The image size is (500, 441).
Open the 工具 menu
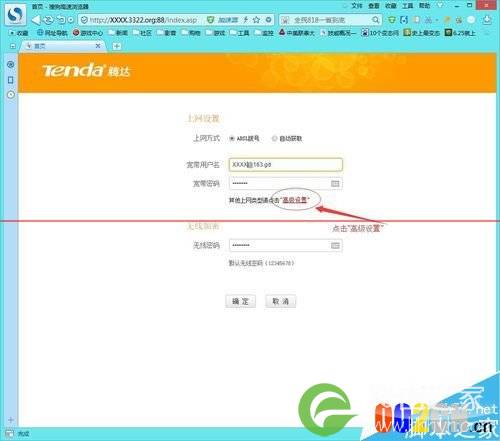click(407, 6)
